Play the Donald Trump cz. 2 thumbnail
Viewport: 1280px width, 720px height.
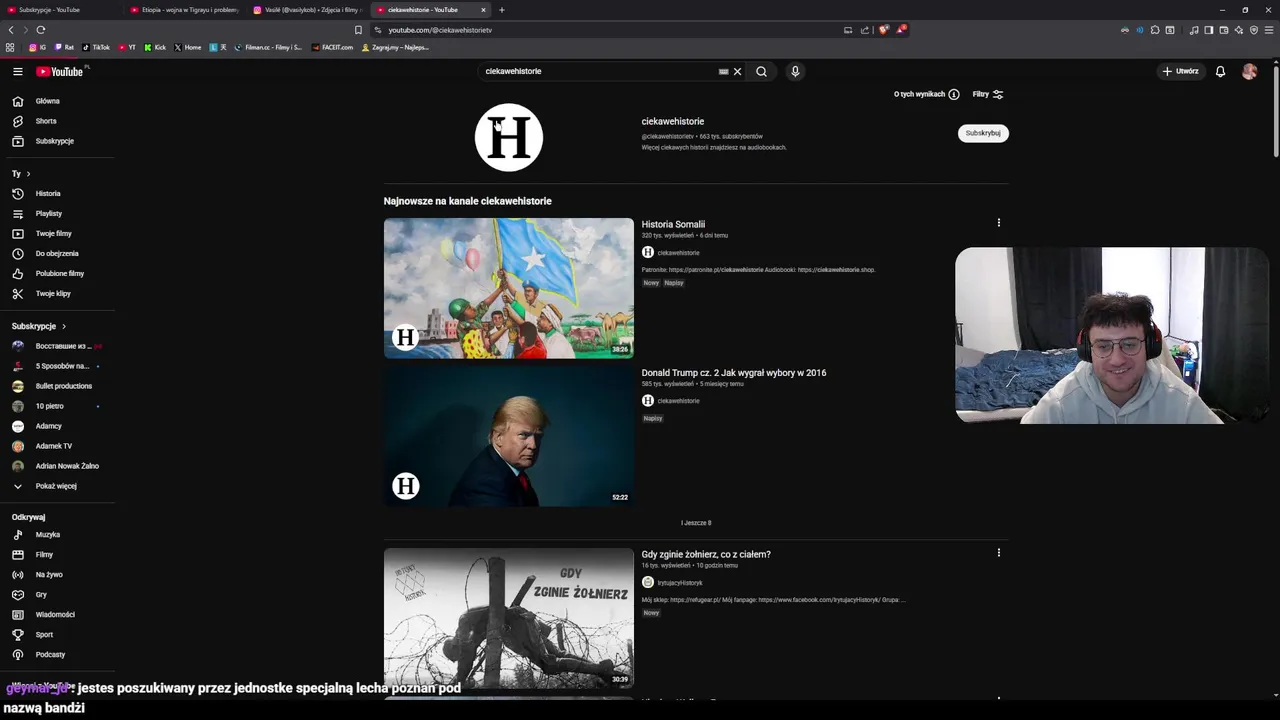coord(509,436)
